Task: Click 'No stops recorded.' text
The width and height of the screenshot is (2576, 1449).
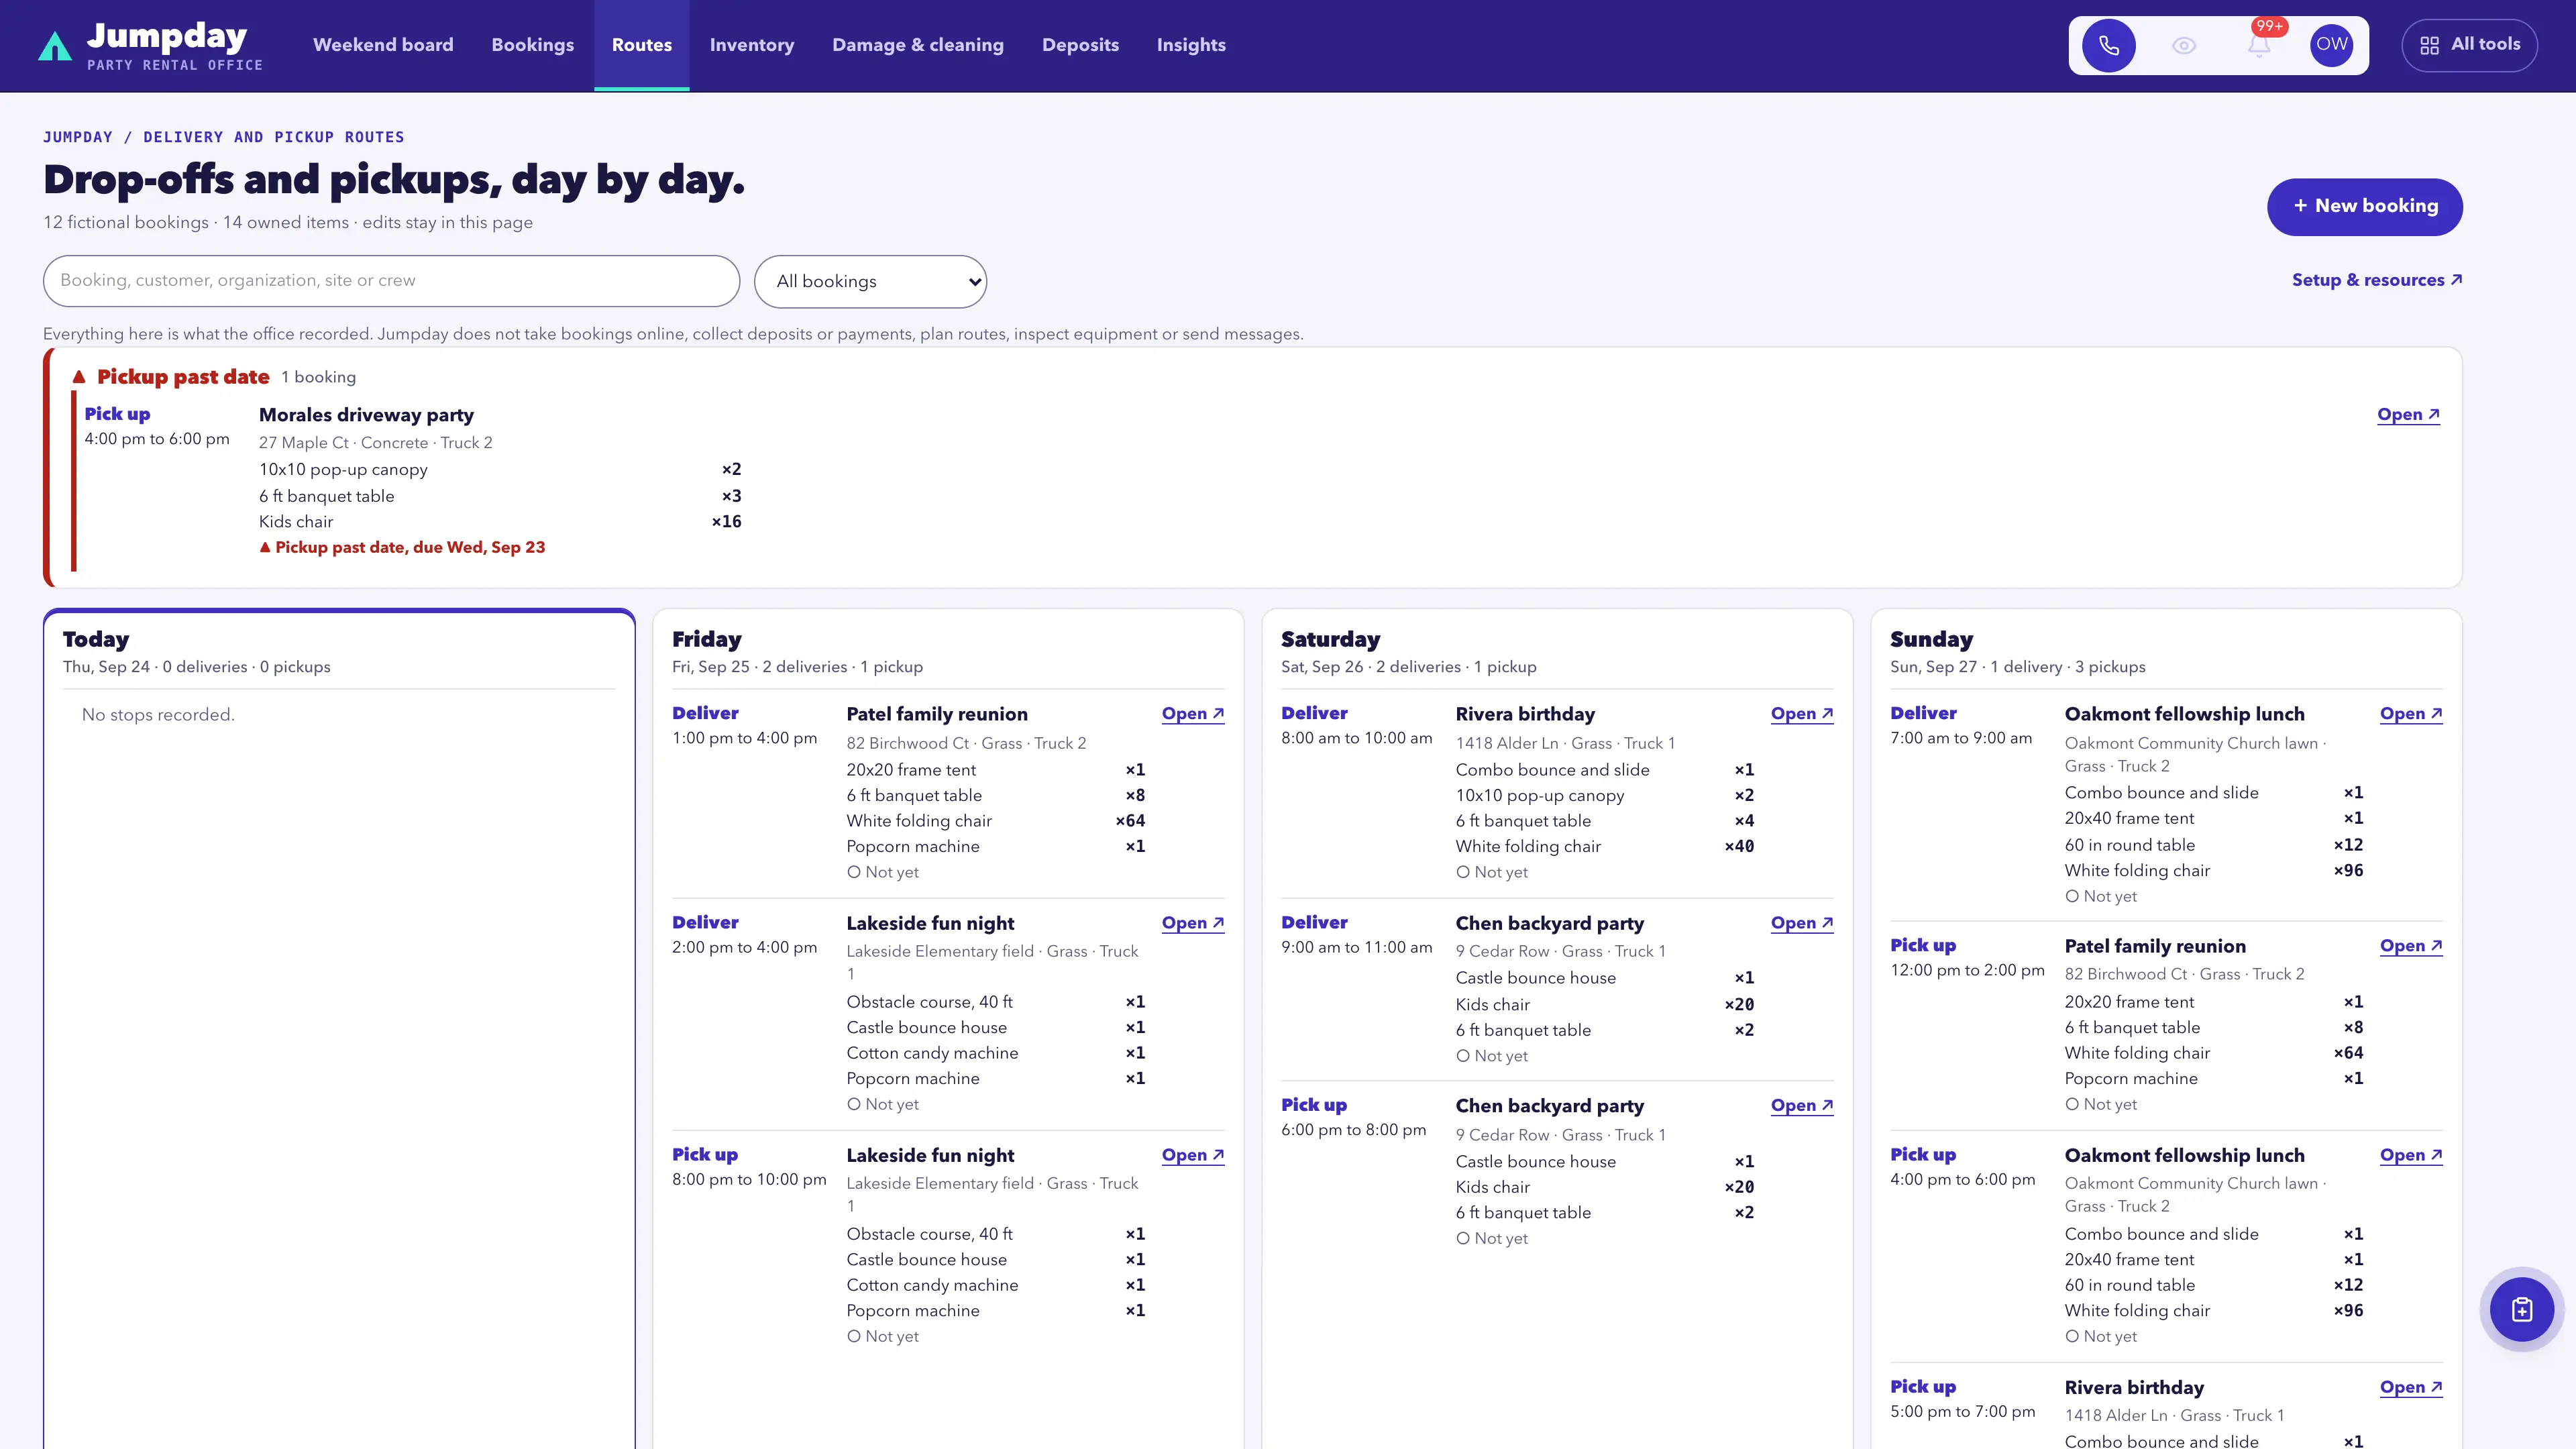Action: (158, 715)
